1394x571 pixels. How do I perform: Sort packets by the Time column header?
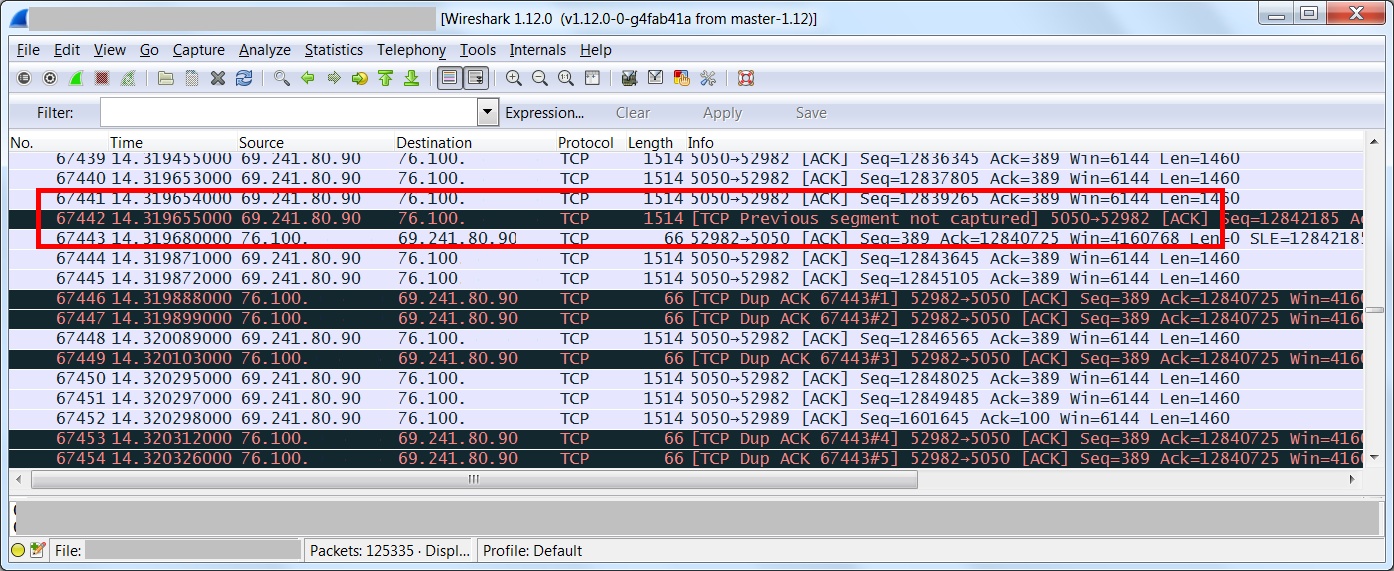127,143
